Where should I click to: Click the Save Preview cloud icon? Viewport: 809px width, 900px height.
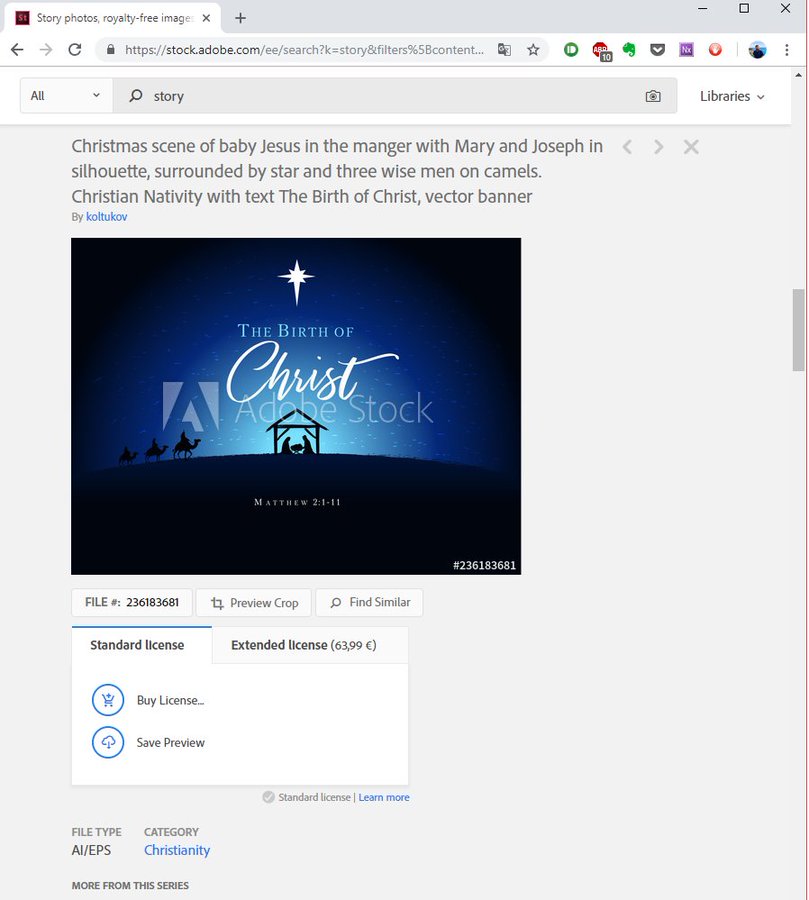point(108,742)
